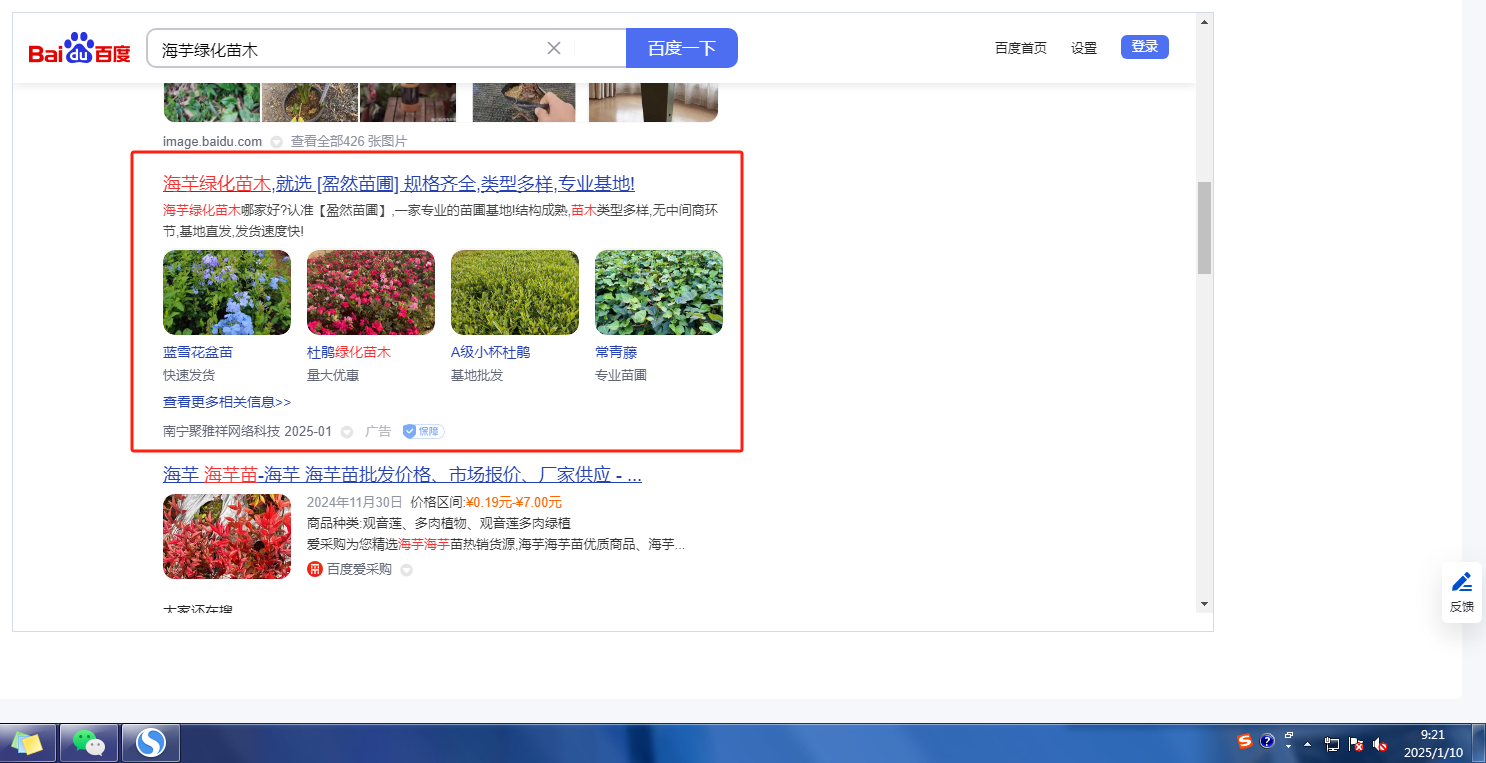Click the wooden-table image thumbnail in the strip
The height and width of the screenshot is (763, 1486).
coord(408,103)
